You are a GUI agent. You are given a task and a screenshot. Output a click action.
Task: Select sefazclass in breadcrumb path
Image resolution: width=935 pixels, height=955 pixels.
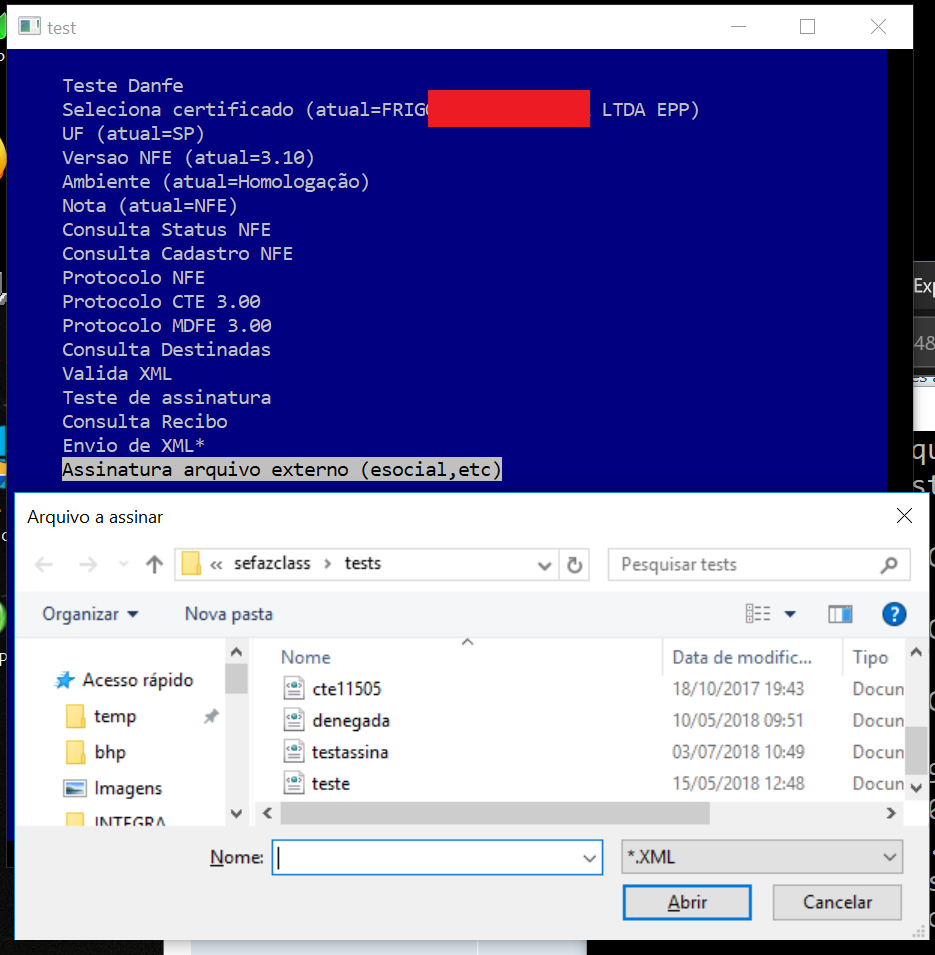tap(272, 563)
